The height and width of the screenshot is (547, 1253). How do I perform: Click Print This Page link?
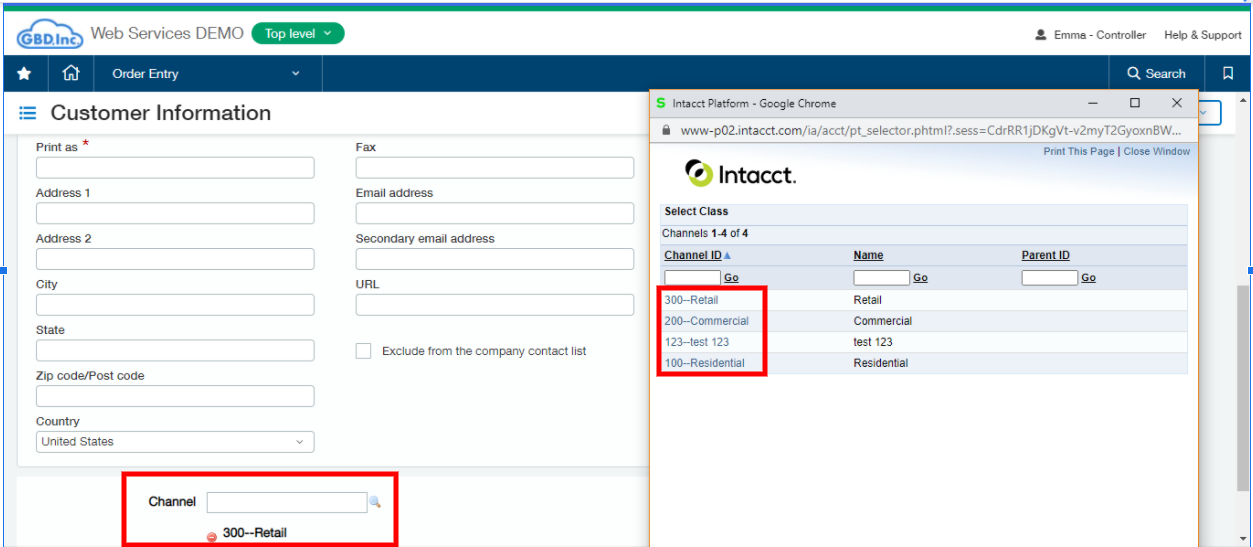tap(1078, 152)
